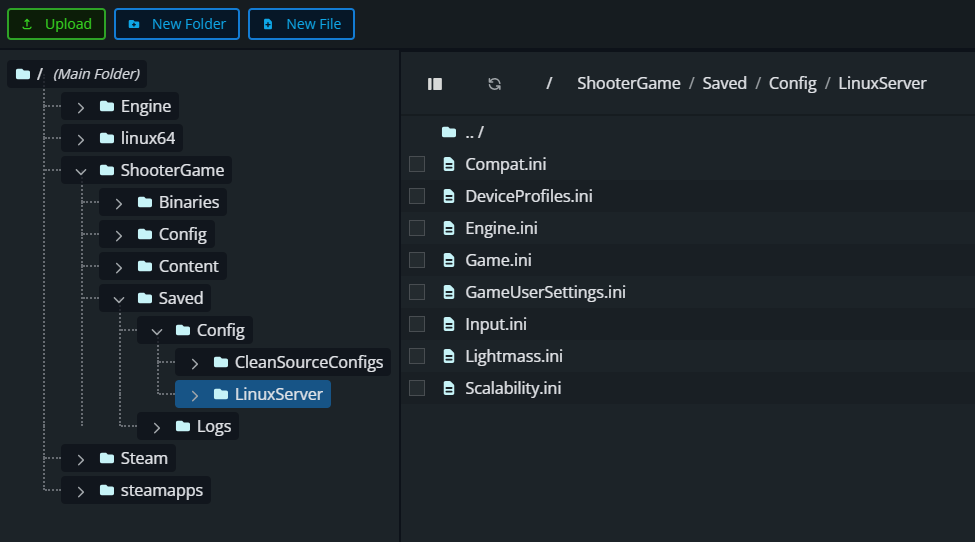Expand the CleanSourceConfigs folder chevron

click(195, 362)
